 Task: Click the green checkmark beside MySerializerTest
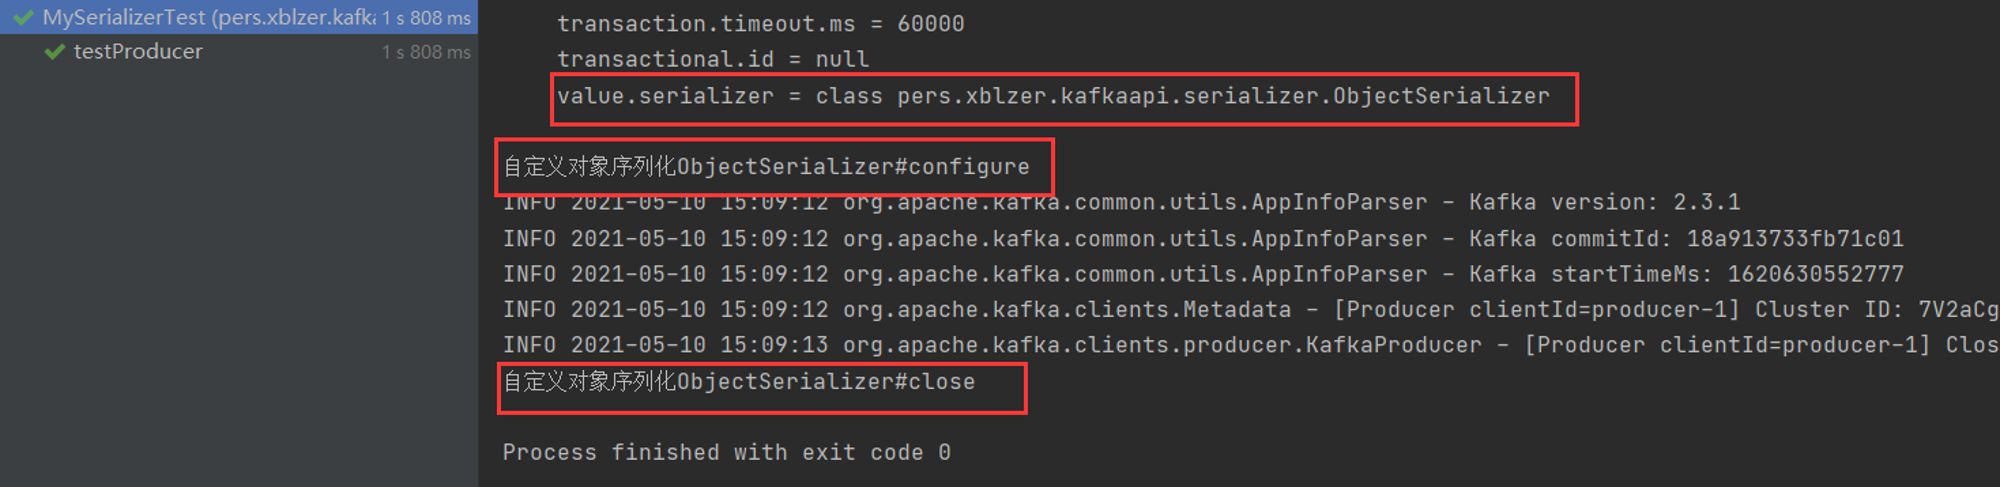pyautogui.click(x=24, y=18)
